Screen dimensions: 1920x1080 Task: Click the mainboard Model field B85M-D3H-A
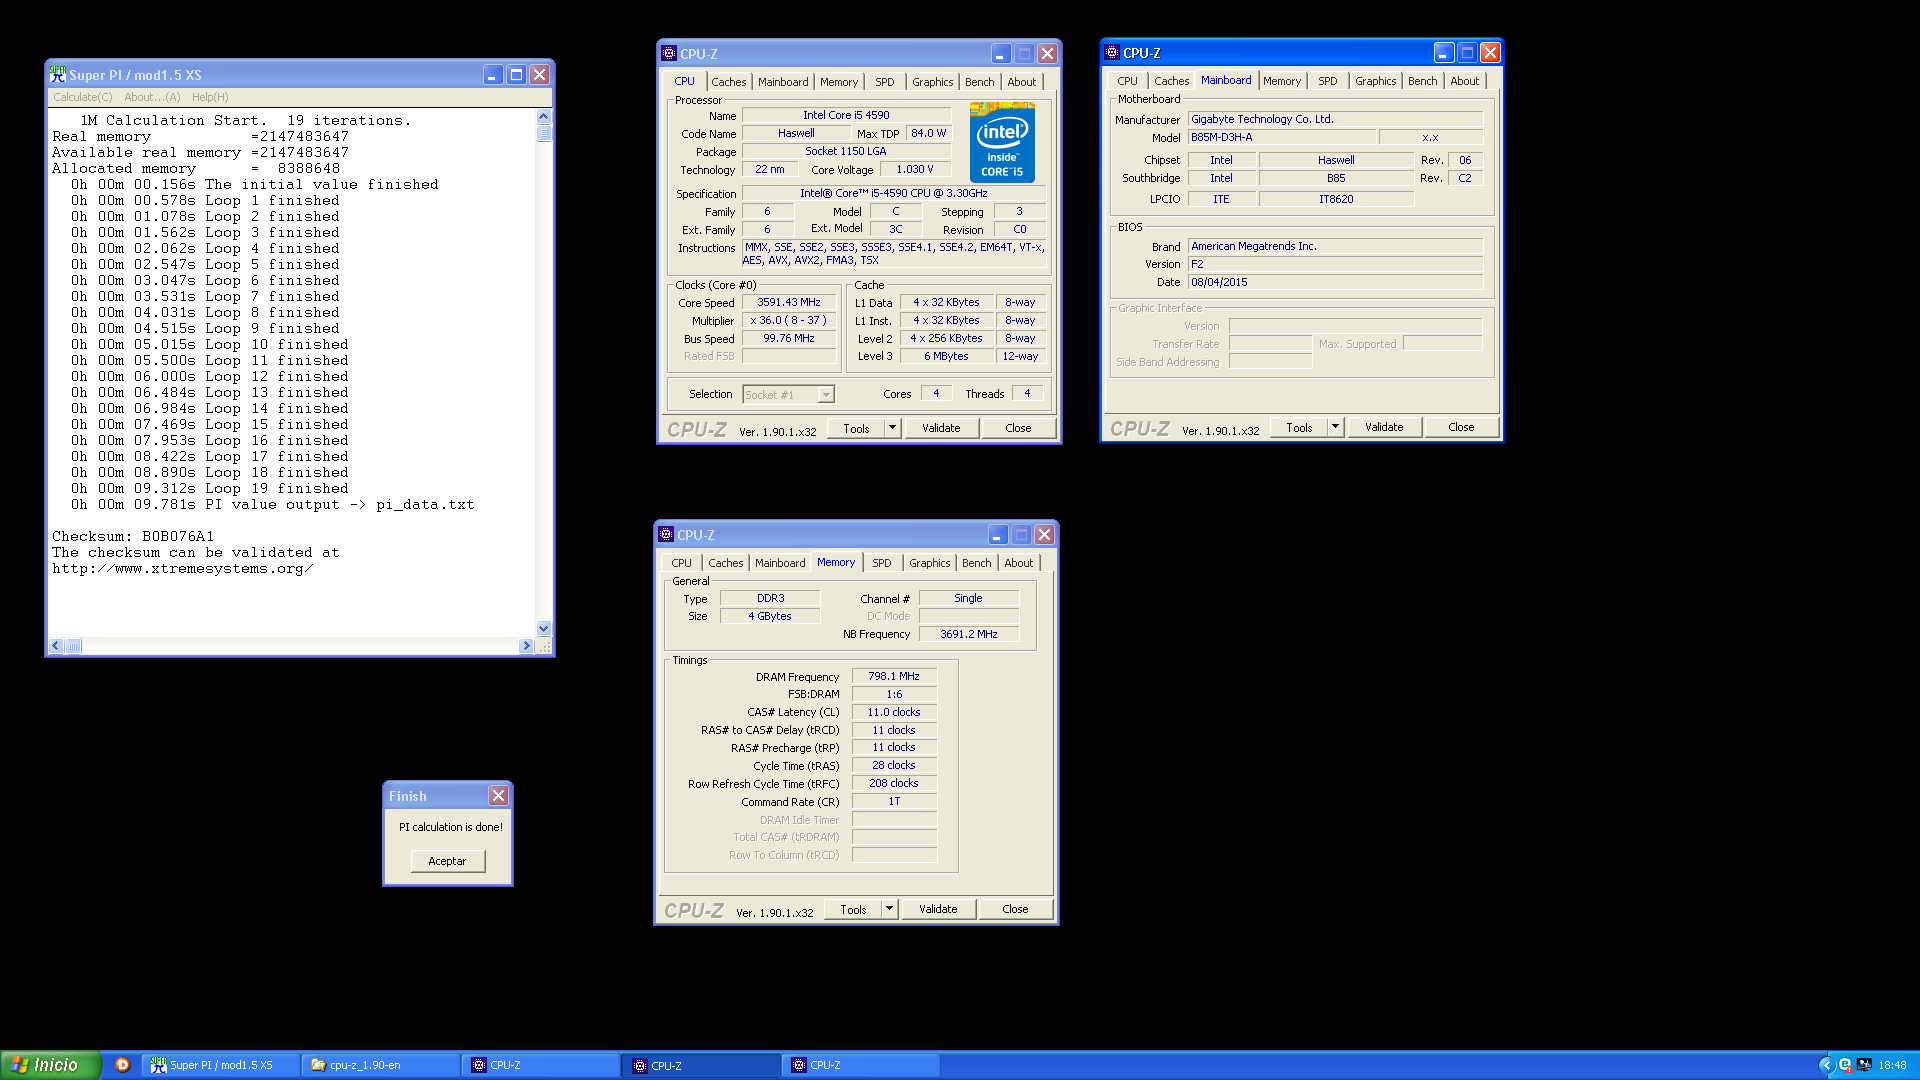tap(1282, 138)
